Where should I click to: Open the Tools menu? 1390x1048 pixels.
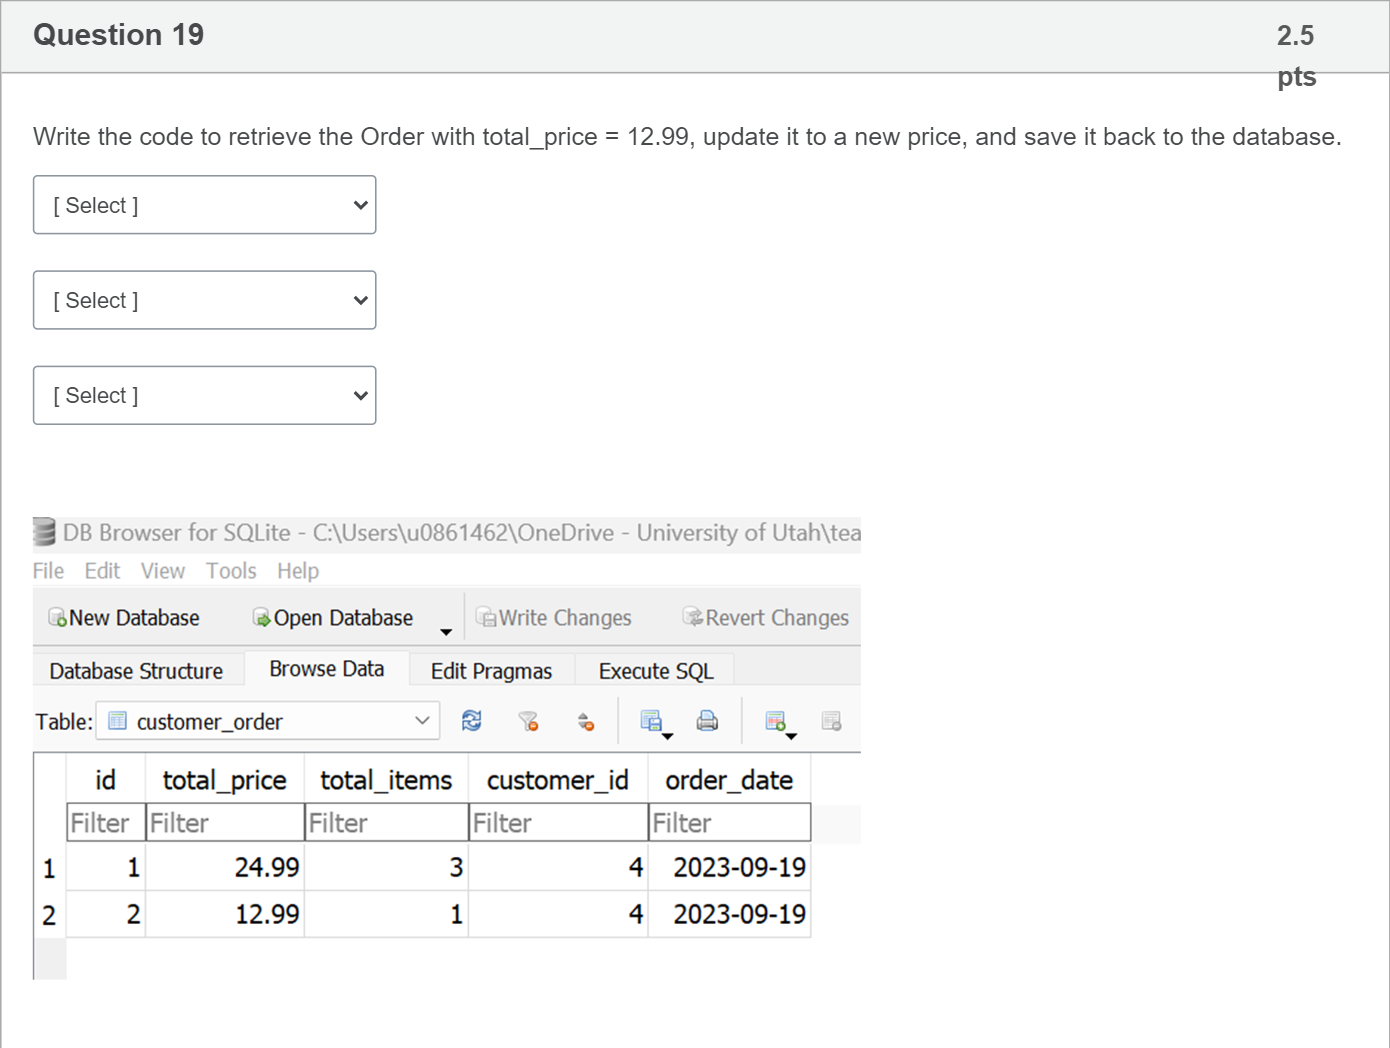click(231, 571)
